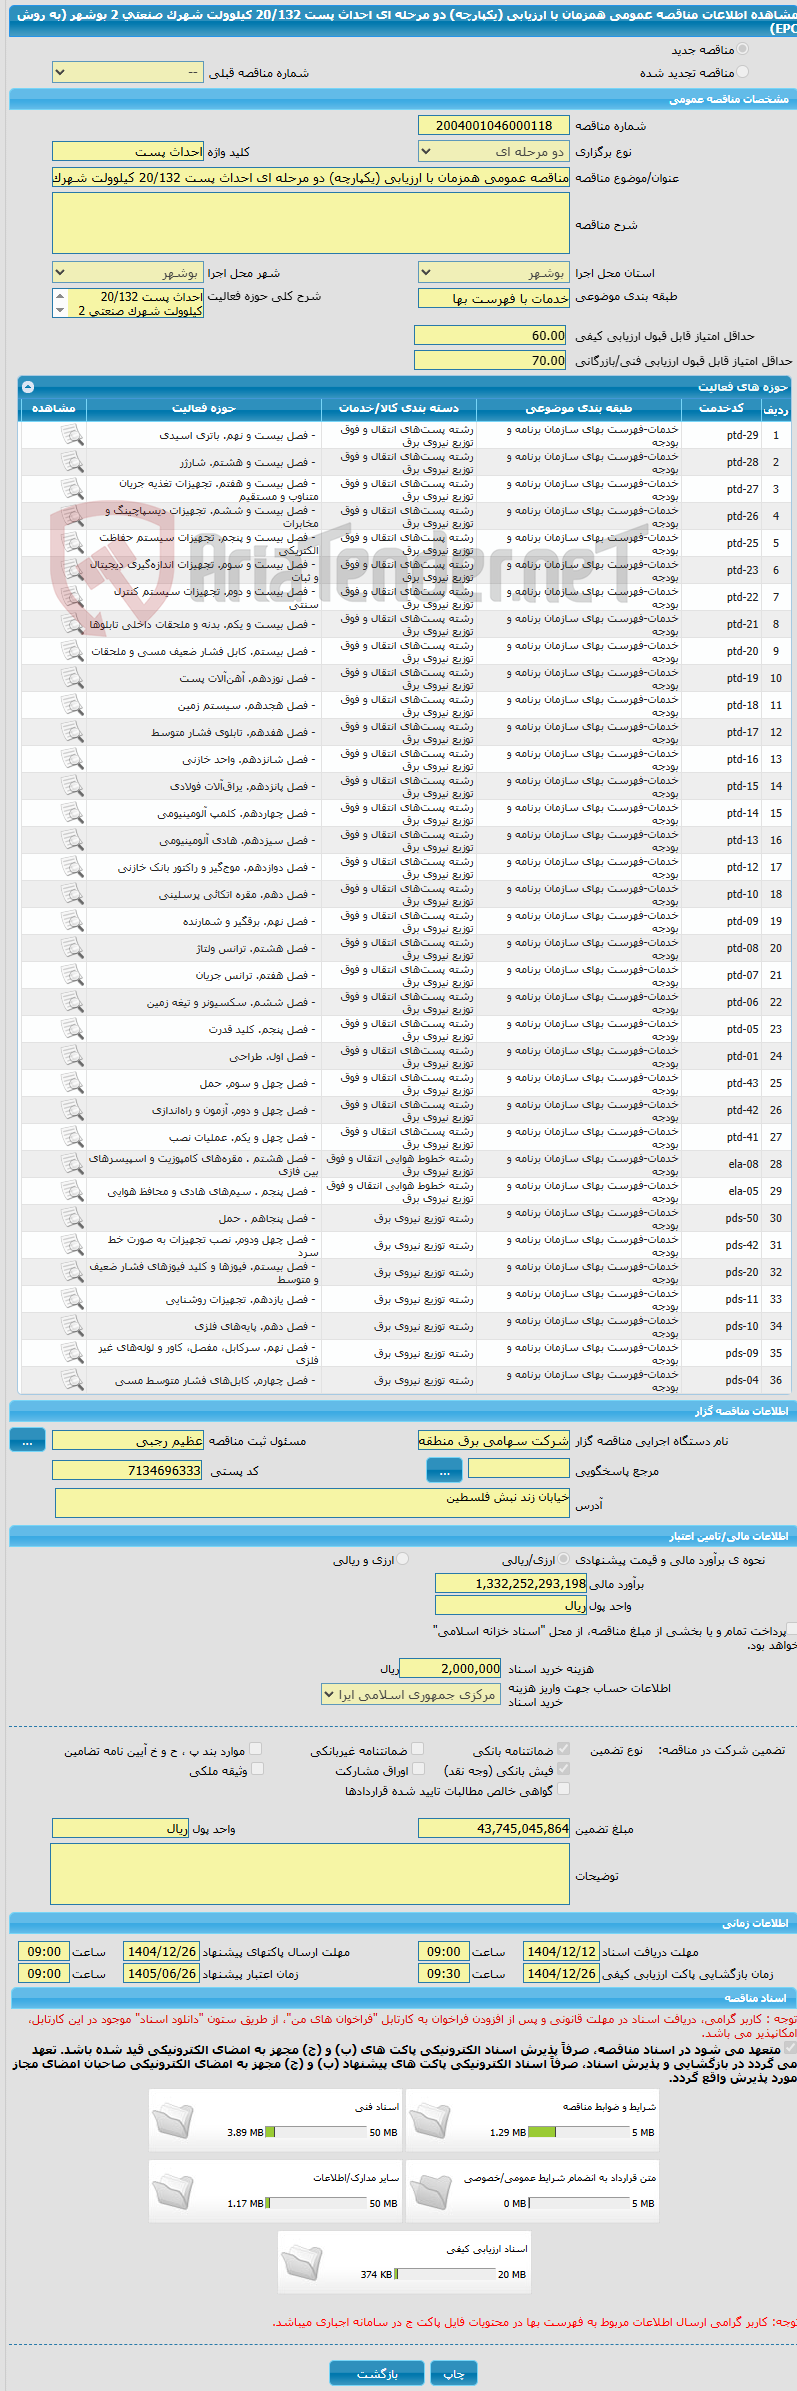Click شرایط و ضوابط مناقصه storage progress bar
Image resolution: width=797 pixels, height=2391 pixels.
pos(579,2133)
